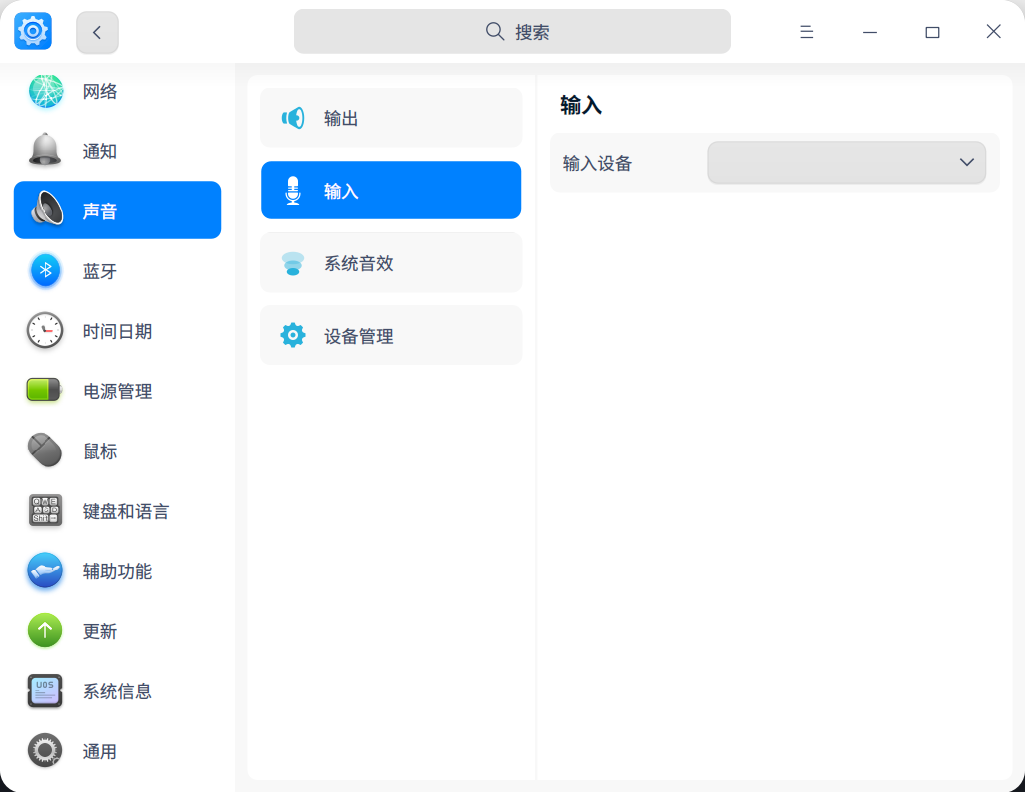Click the 输出 speaker icon
Viewport: 1025px width, 792px height.
point(293,118)
